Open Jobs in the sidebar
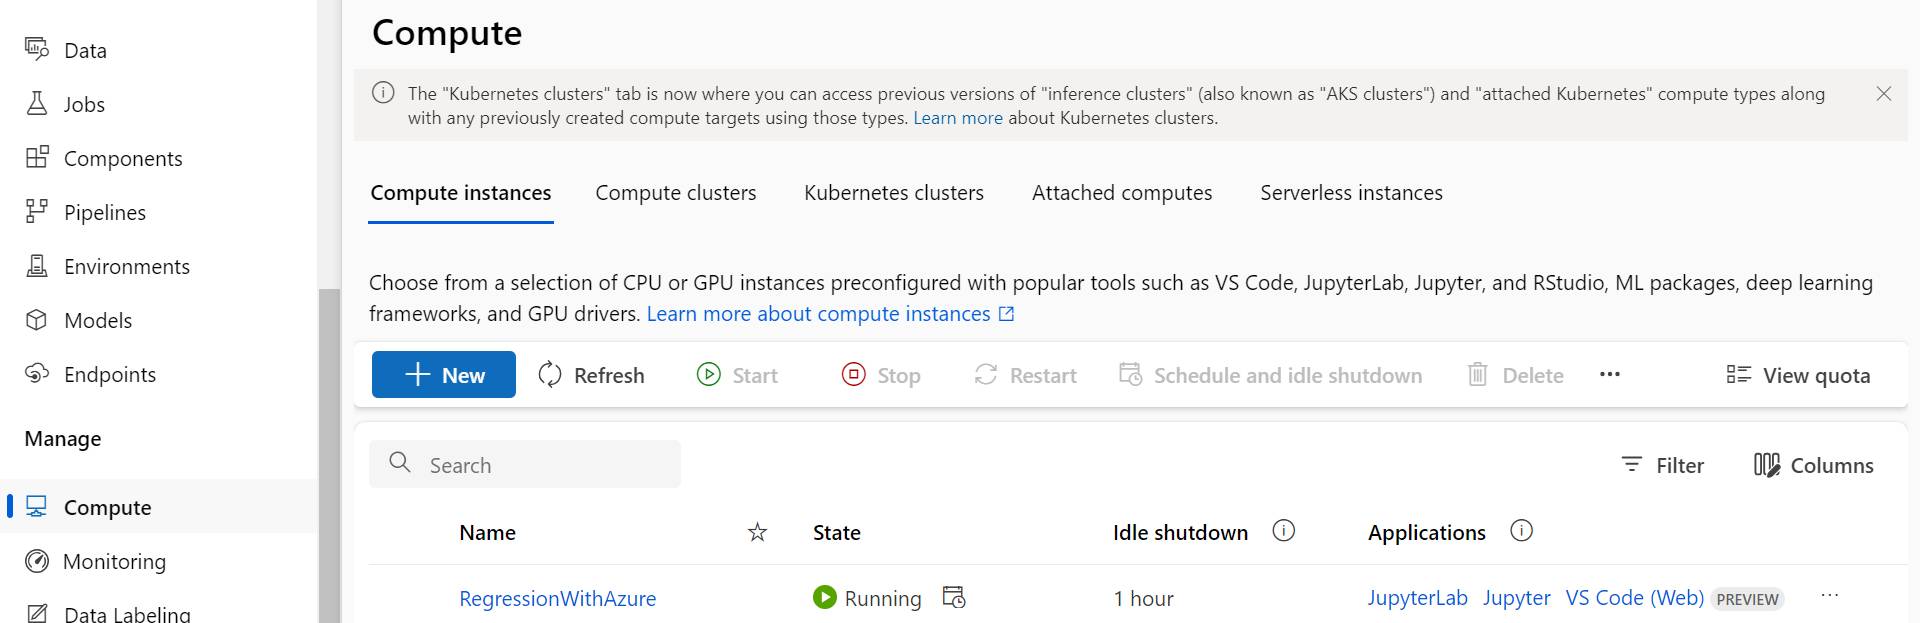 [x=64, y=104]
